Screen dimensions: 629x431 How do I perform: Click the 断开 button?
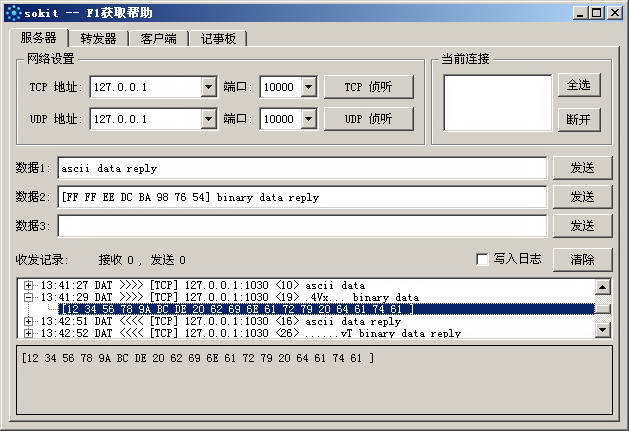[x=579, y=120]
